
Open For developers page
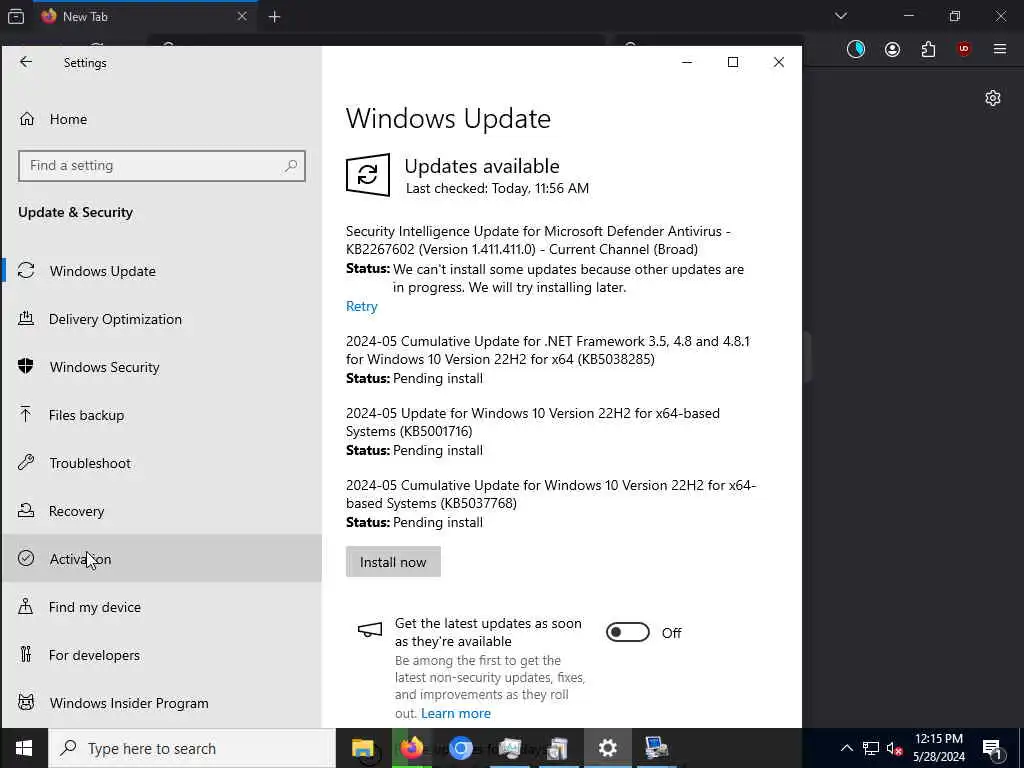point(161,654)
